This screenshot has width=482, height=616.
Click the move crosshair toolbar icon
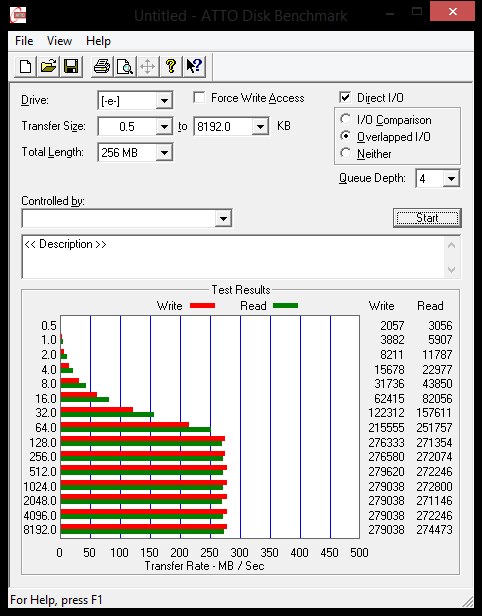147,66
